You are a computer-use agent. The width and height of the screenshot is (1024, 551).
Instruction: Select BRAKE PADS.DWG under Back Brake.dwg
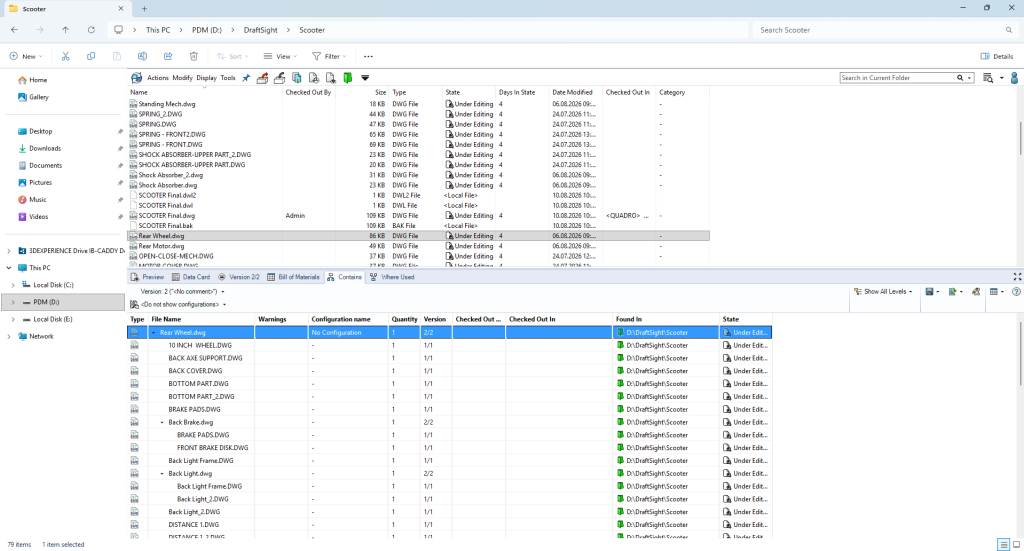(203, 435)
